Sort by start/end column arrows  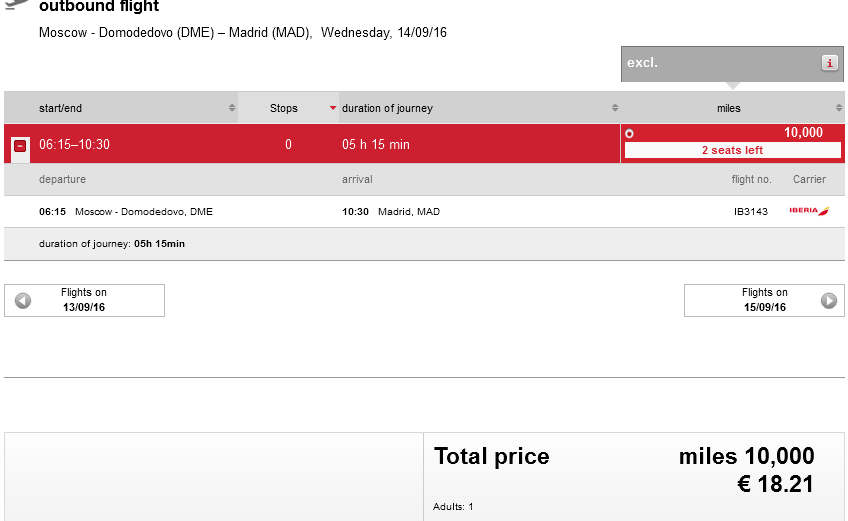232,108
